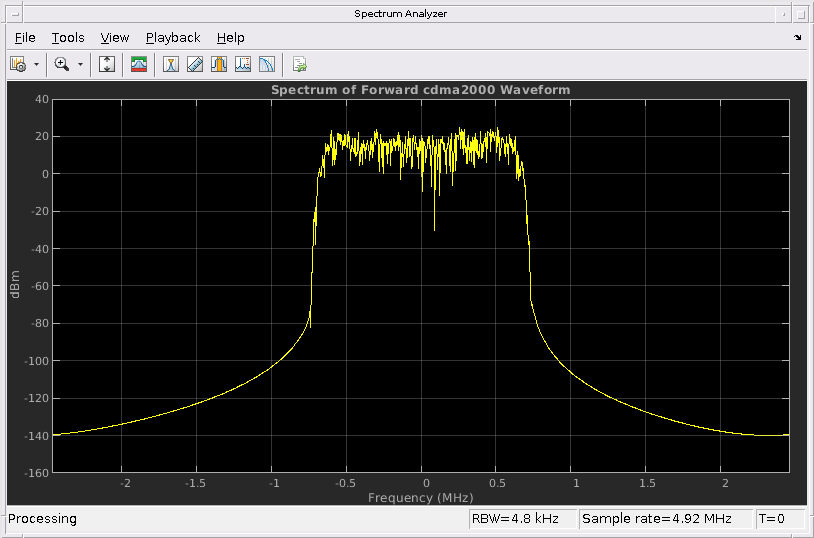Click the dock arrow at menu bar right
814x538 pixels.
pyautogui.click(x=797, y=37)
